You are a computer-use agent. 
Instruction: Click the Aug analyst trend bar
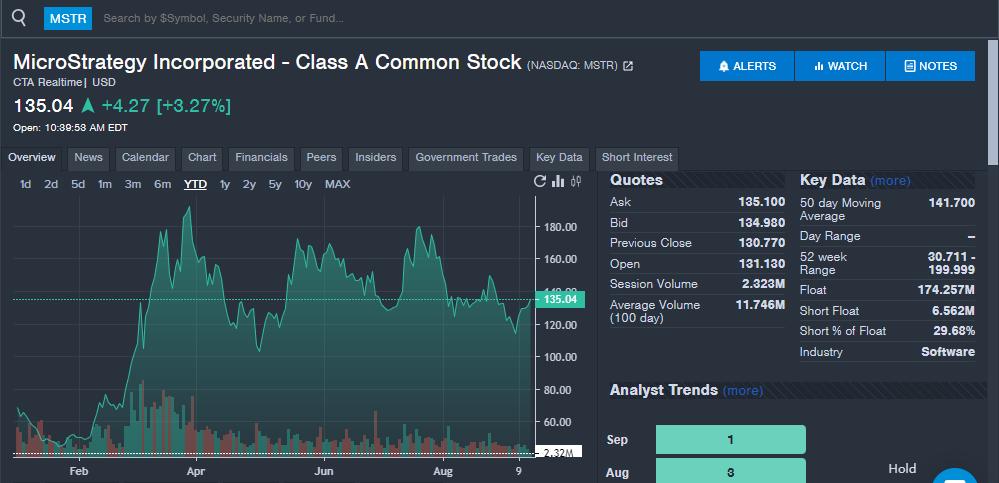click(x=730, y=472)
